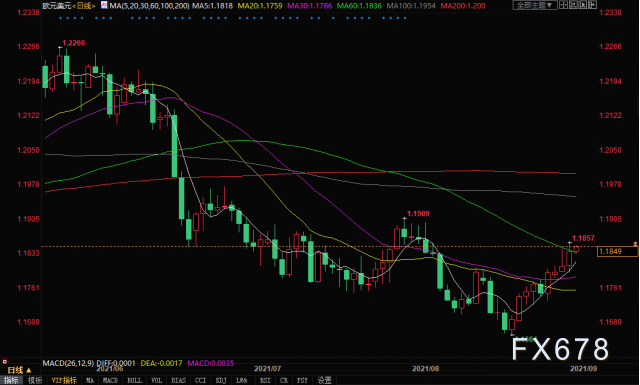This screenshot has height=385, width=640.
Task: Click the current price tag 1.1849
Action: point(617,251)
